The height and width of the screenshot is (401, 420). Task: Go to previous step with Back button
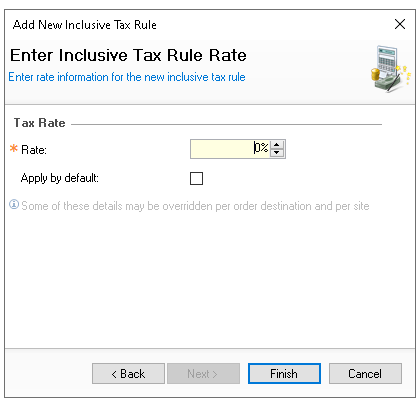pos(128,374)
